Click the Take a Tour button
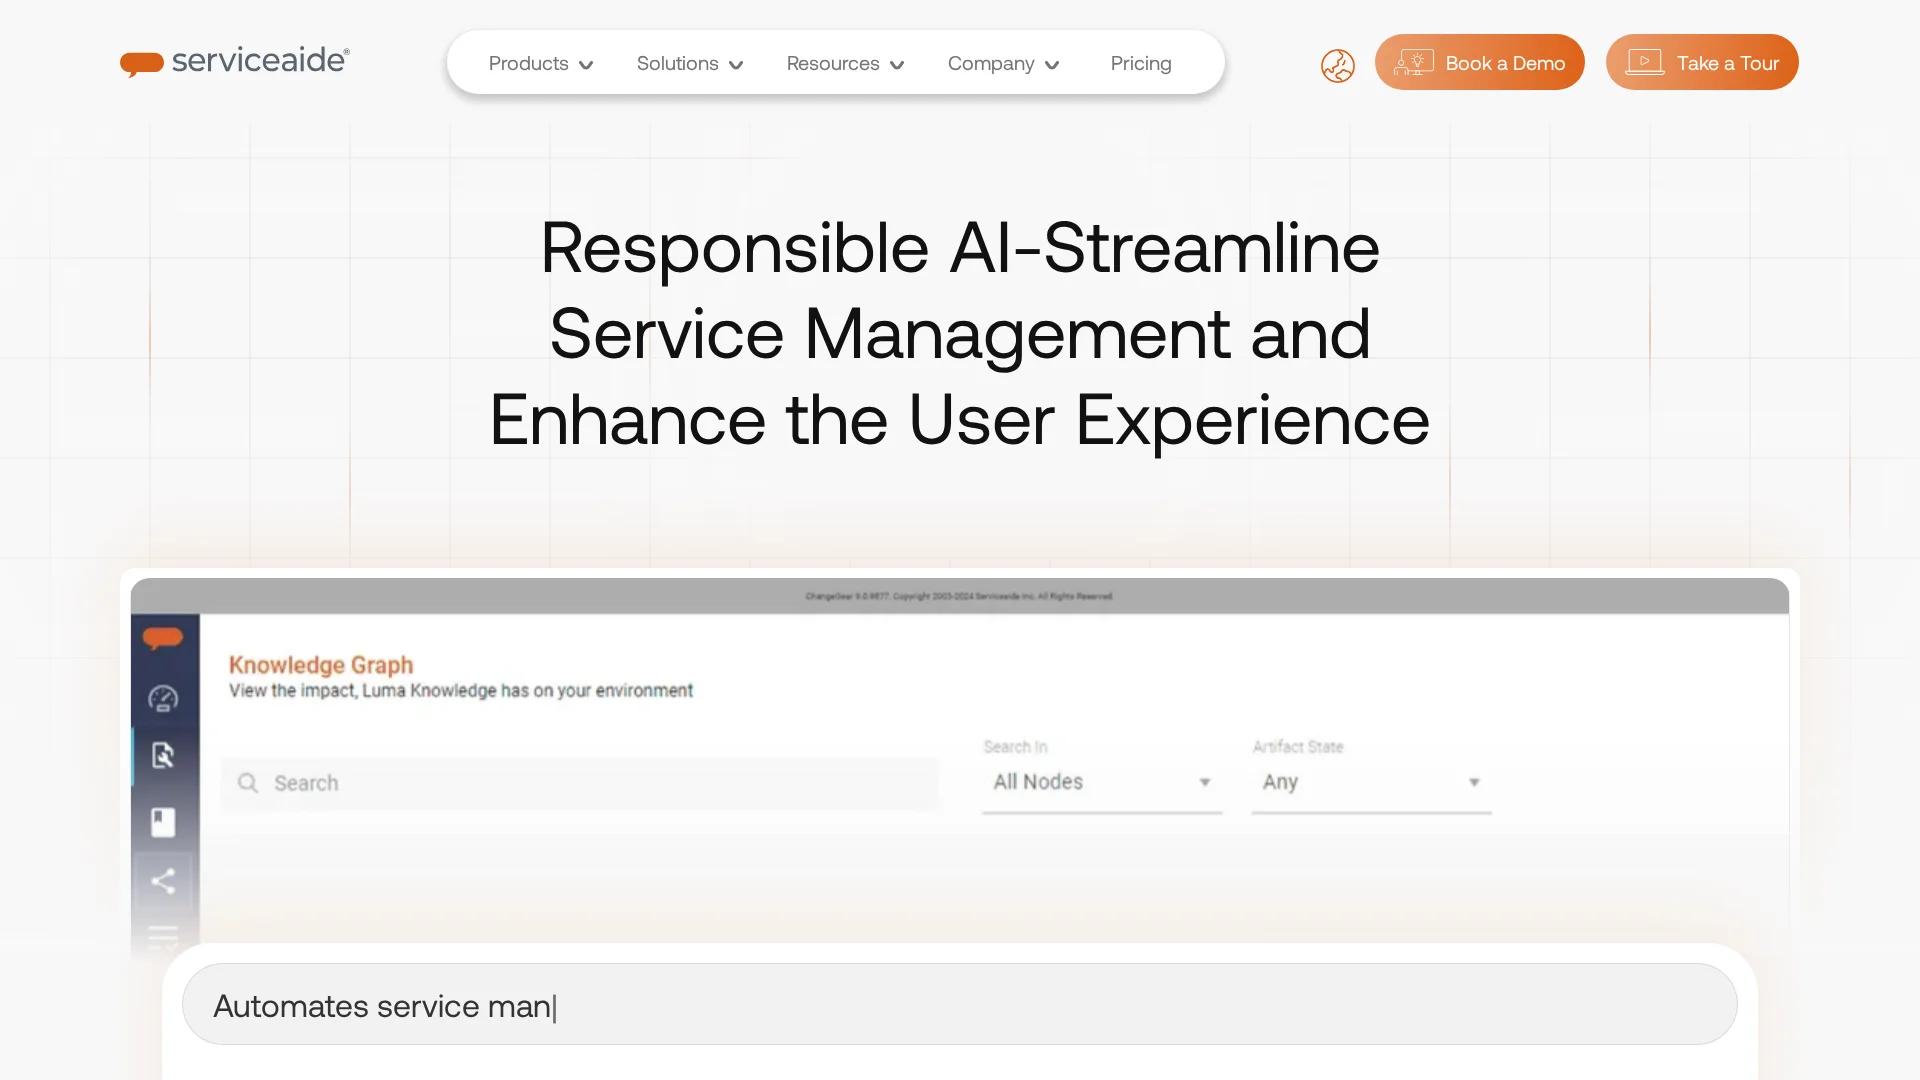Screen dimensions: 1920x1080 point(1701,63)
